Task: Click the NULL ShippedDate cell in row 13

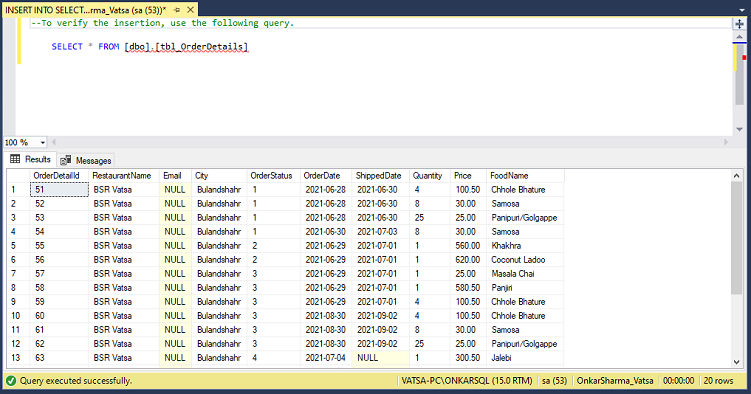Action: [x=380, y=358]
